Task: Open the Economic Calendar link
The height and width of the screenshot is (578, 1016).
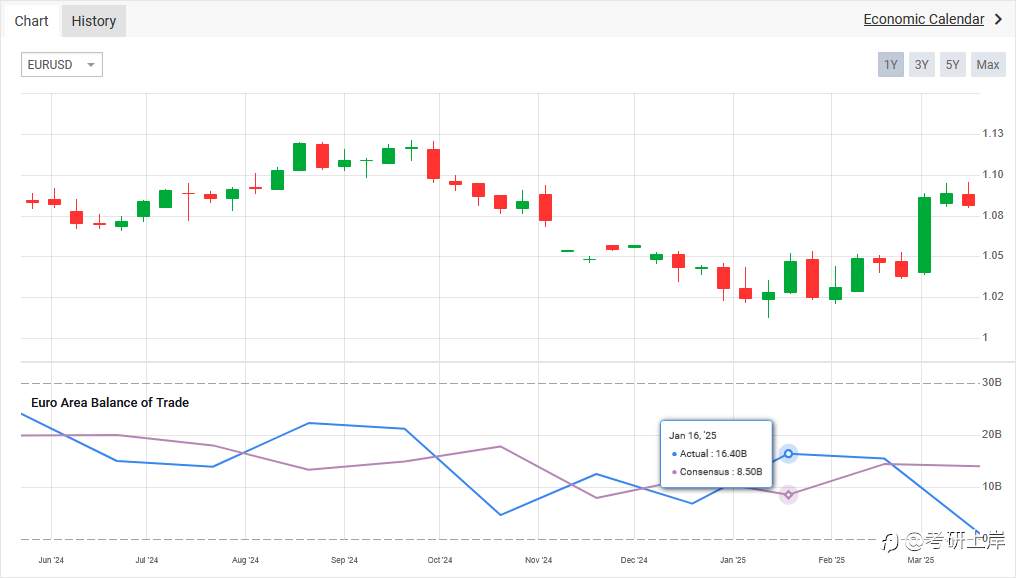Action: pyautogui.click(x=923, y=19)
